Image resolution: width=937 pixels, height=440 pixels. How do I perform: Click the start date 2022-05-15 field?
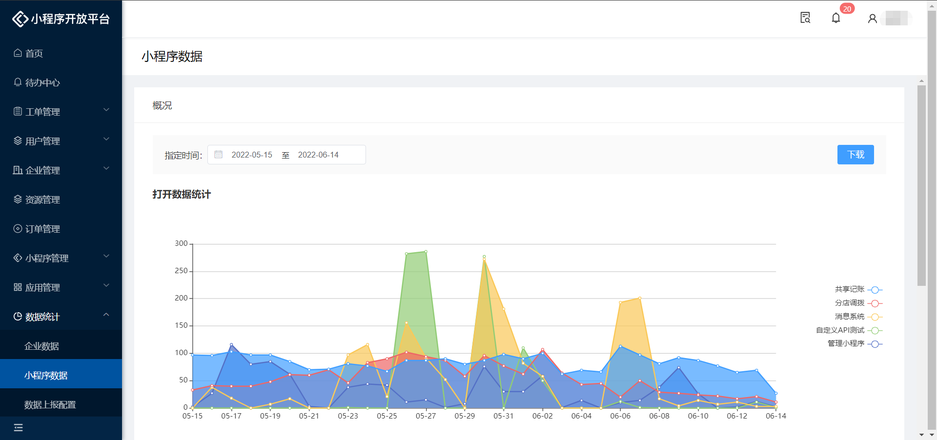point(251,155)
